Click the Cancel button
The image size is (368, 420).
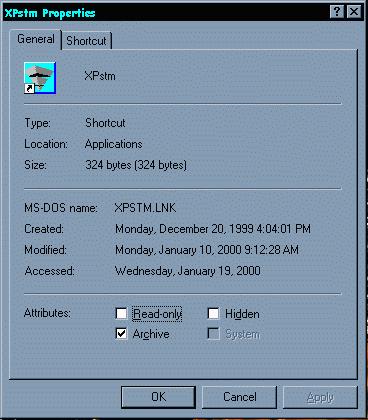tap(240, 397)
